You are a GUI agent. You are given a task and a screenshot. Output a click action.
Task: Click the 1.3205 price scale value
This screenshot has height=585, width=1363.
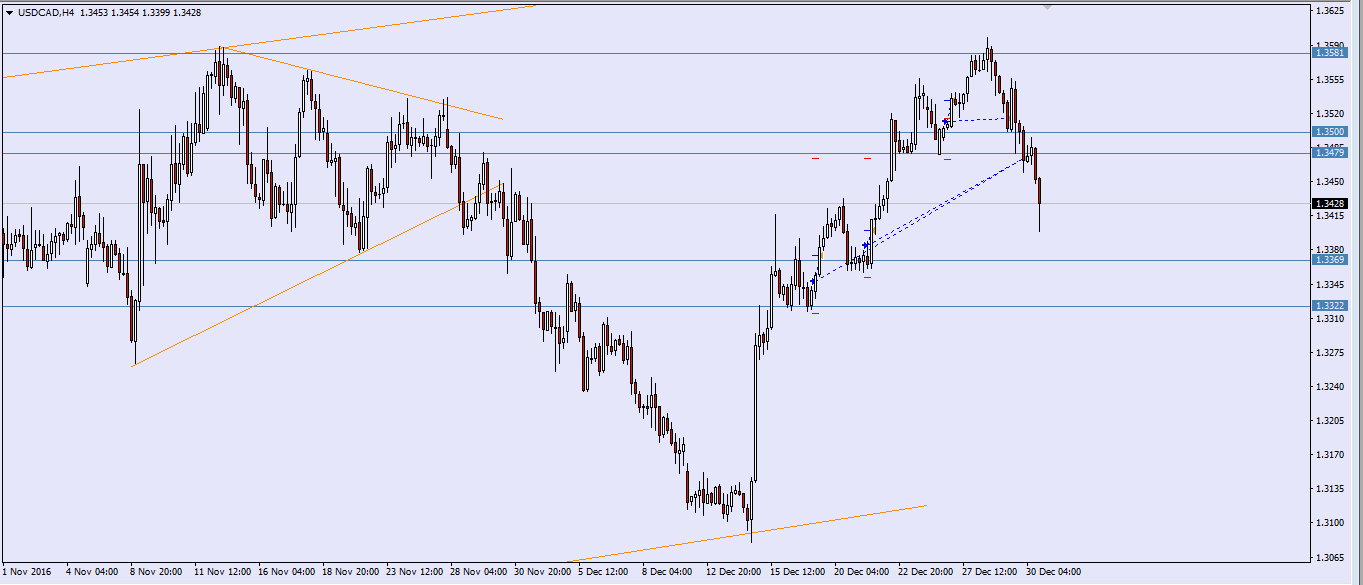(x=1330, y=421)
